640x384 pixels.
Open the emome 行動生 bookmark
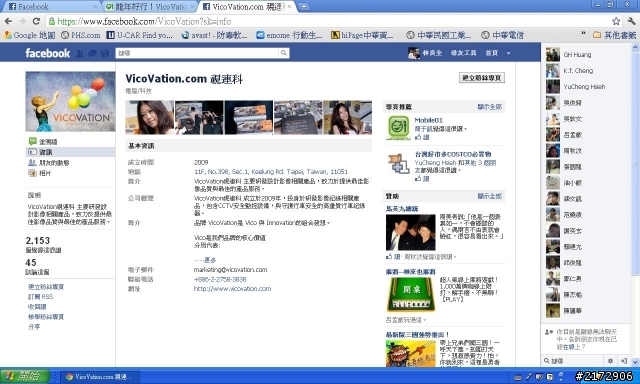pos(289,35)
